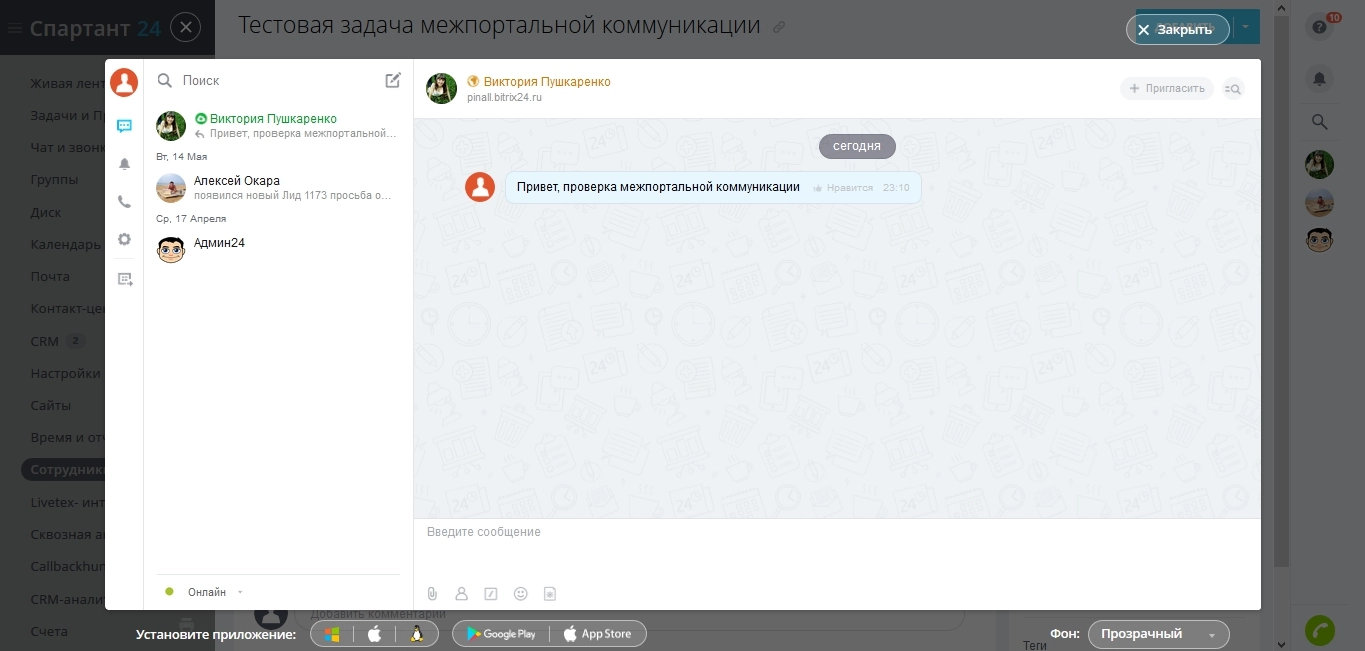1365x651 pixels.
Task: Mention a colleague via person icon
Action: (x=461, y=593)
